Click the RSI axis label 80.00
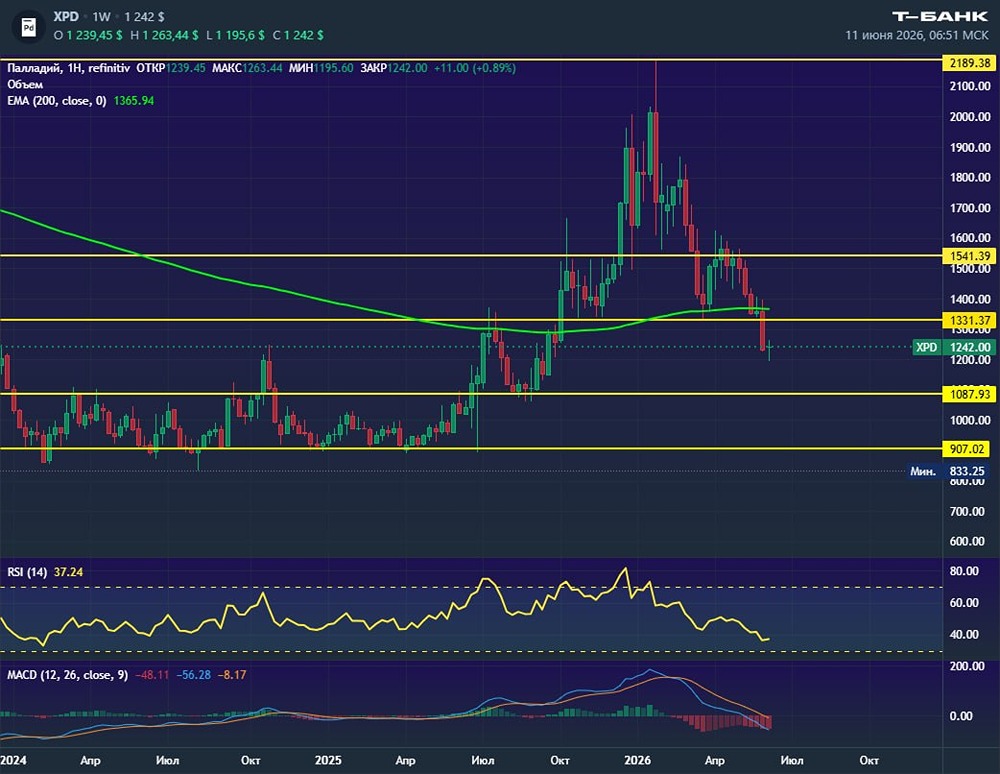Viewport: 1000px width, 774px height. point(964,571)
